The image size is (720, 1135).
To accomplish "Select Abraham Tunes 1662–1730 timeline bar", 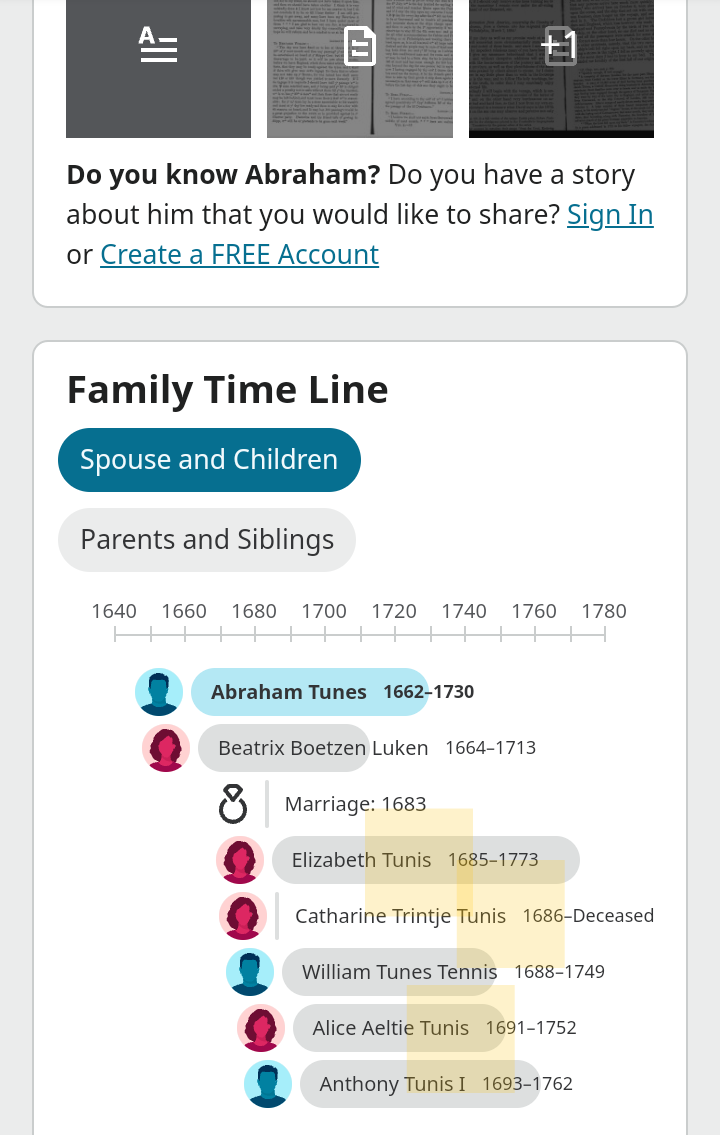I will [310, 692].
